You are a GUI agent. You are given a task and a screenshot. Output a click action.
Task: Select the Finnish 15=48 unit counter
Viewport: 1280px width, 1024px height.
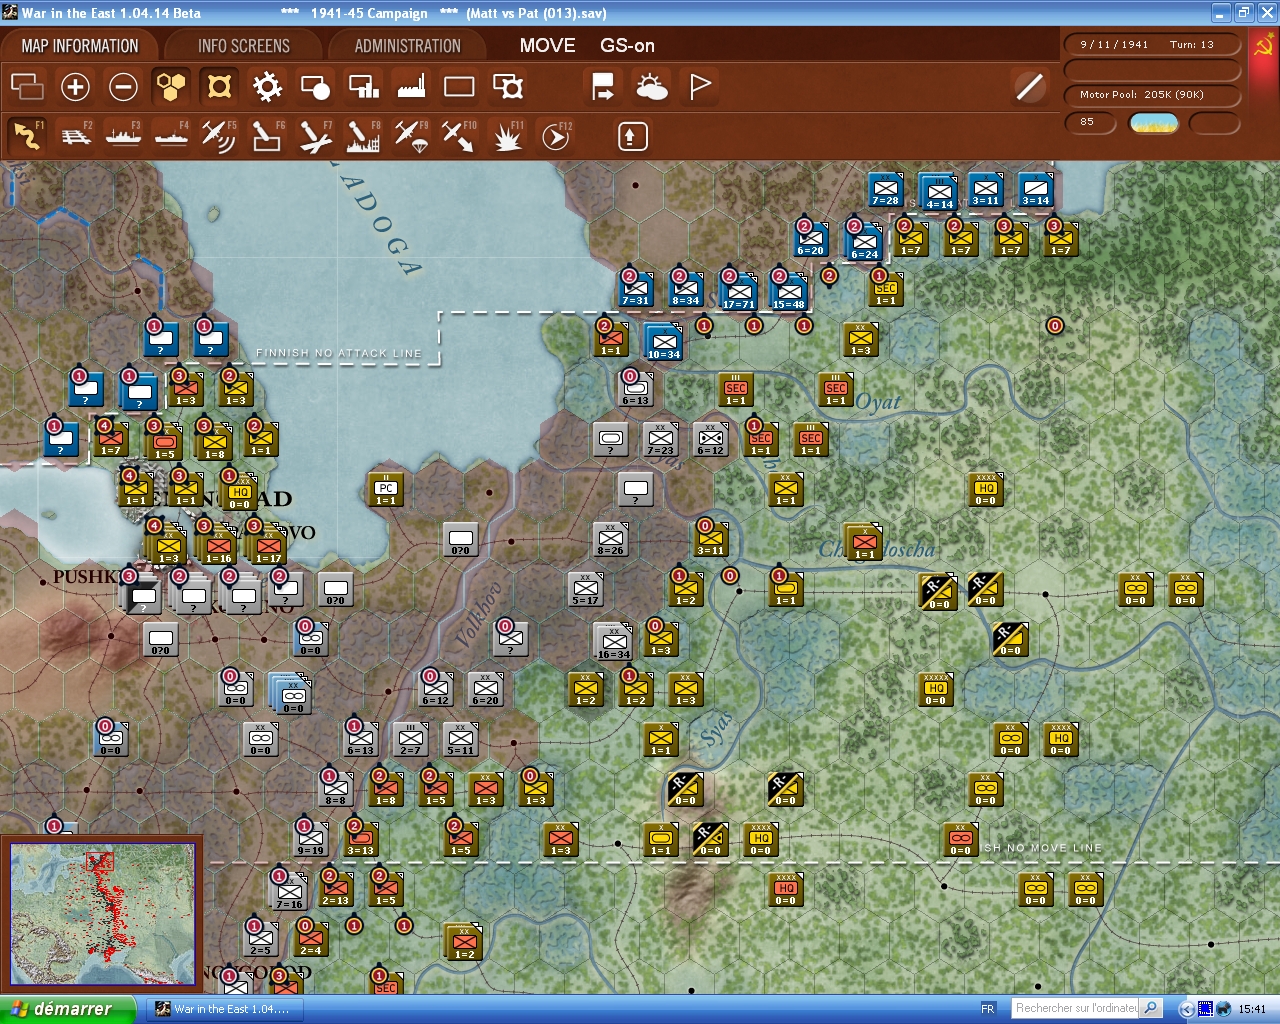(788, 292)
